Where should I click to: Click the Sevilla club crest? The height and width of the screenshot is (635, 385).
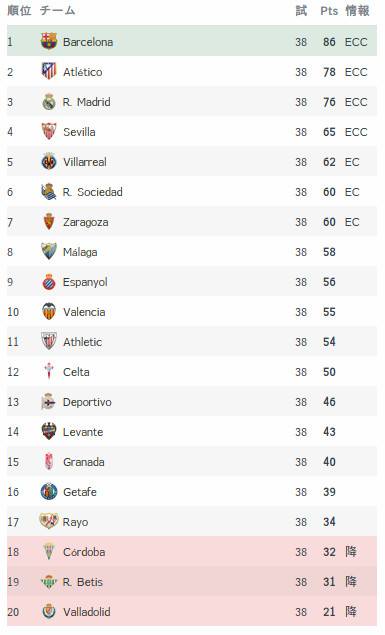[x=49, y=132]
